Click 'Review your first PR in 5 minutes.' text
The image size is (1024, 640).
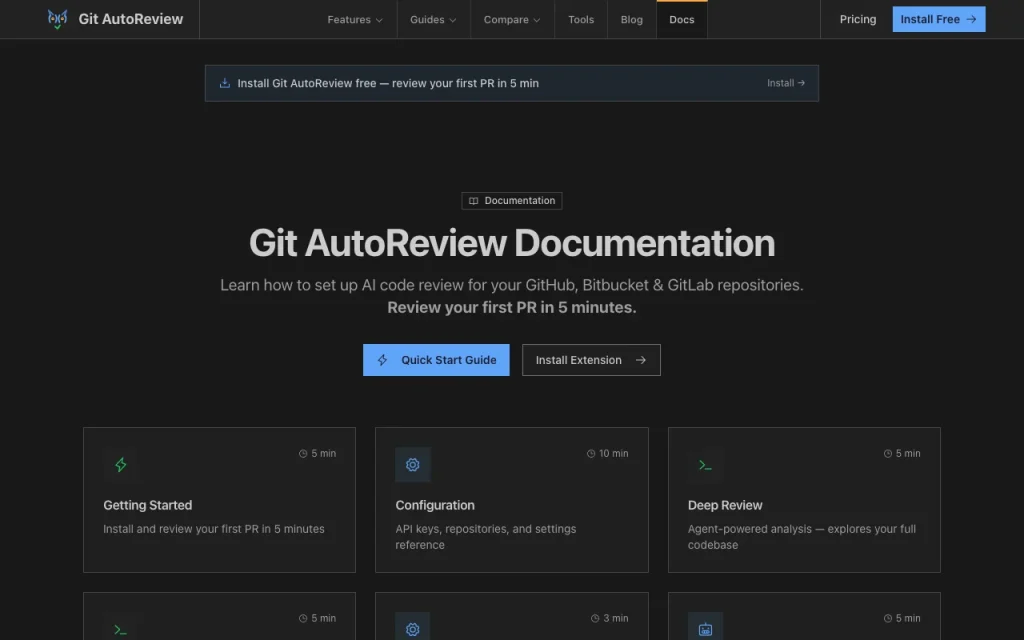click(512, 307)
